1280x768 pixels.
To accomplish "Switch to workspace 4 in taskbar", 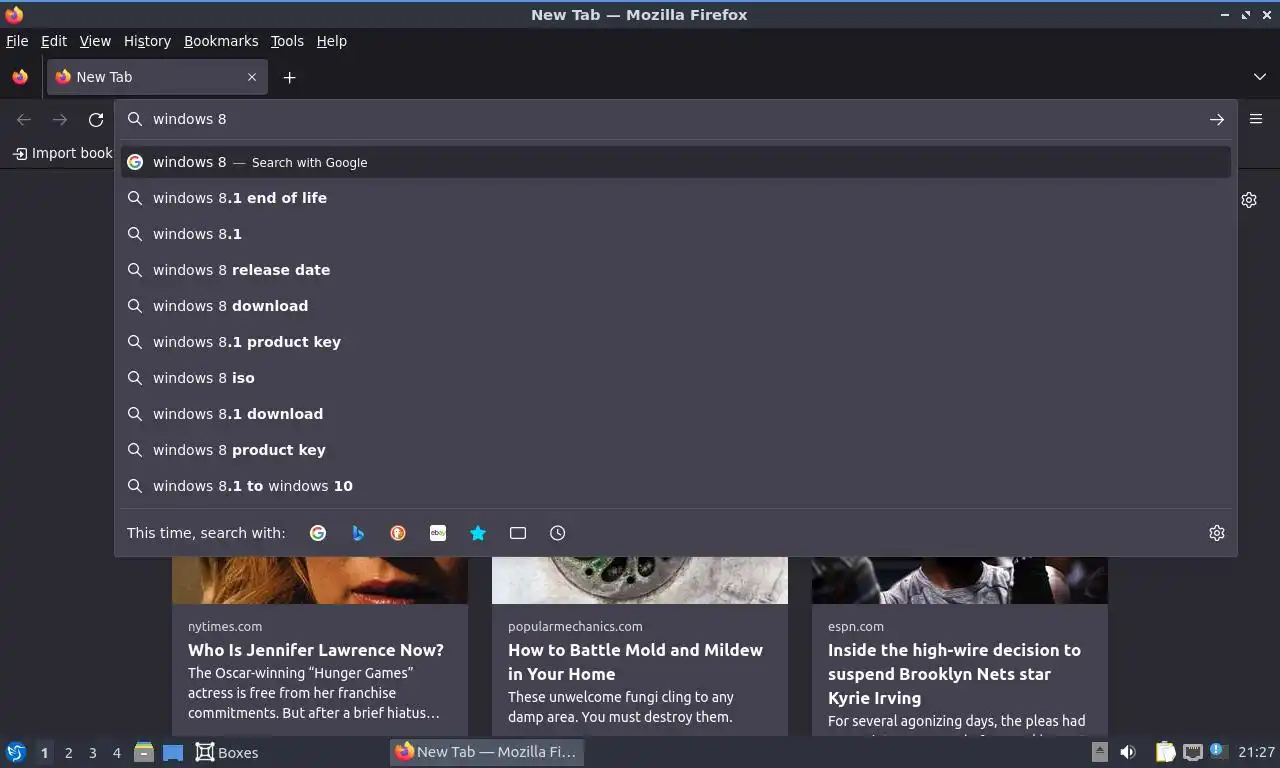I will tap(116, 753).
